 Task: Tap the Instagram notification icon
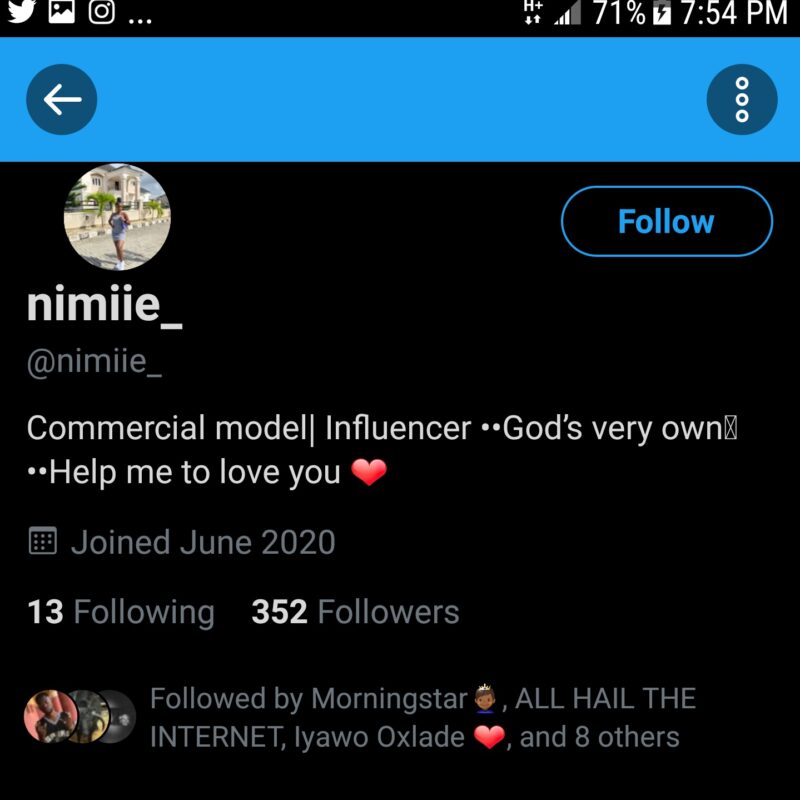[x=101, y=12]
